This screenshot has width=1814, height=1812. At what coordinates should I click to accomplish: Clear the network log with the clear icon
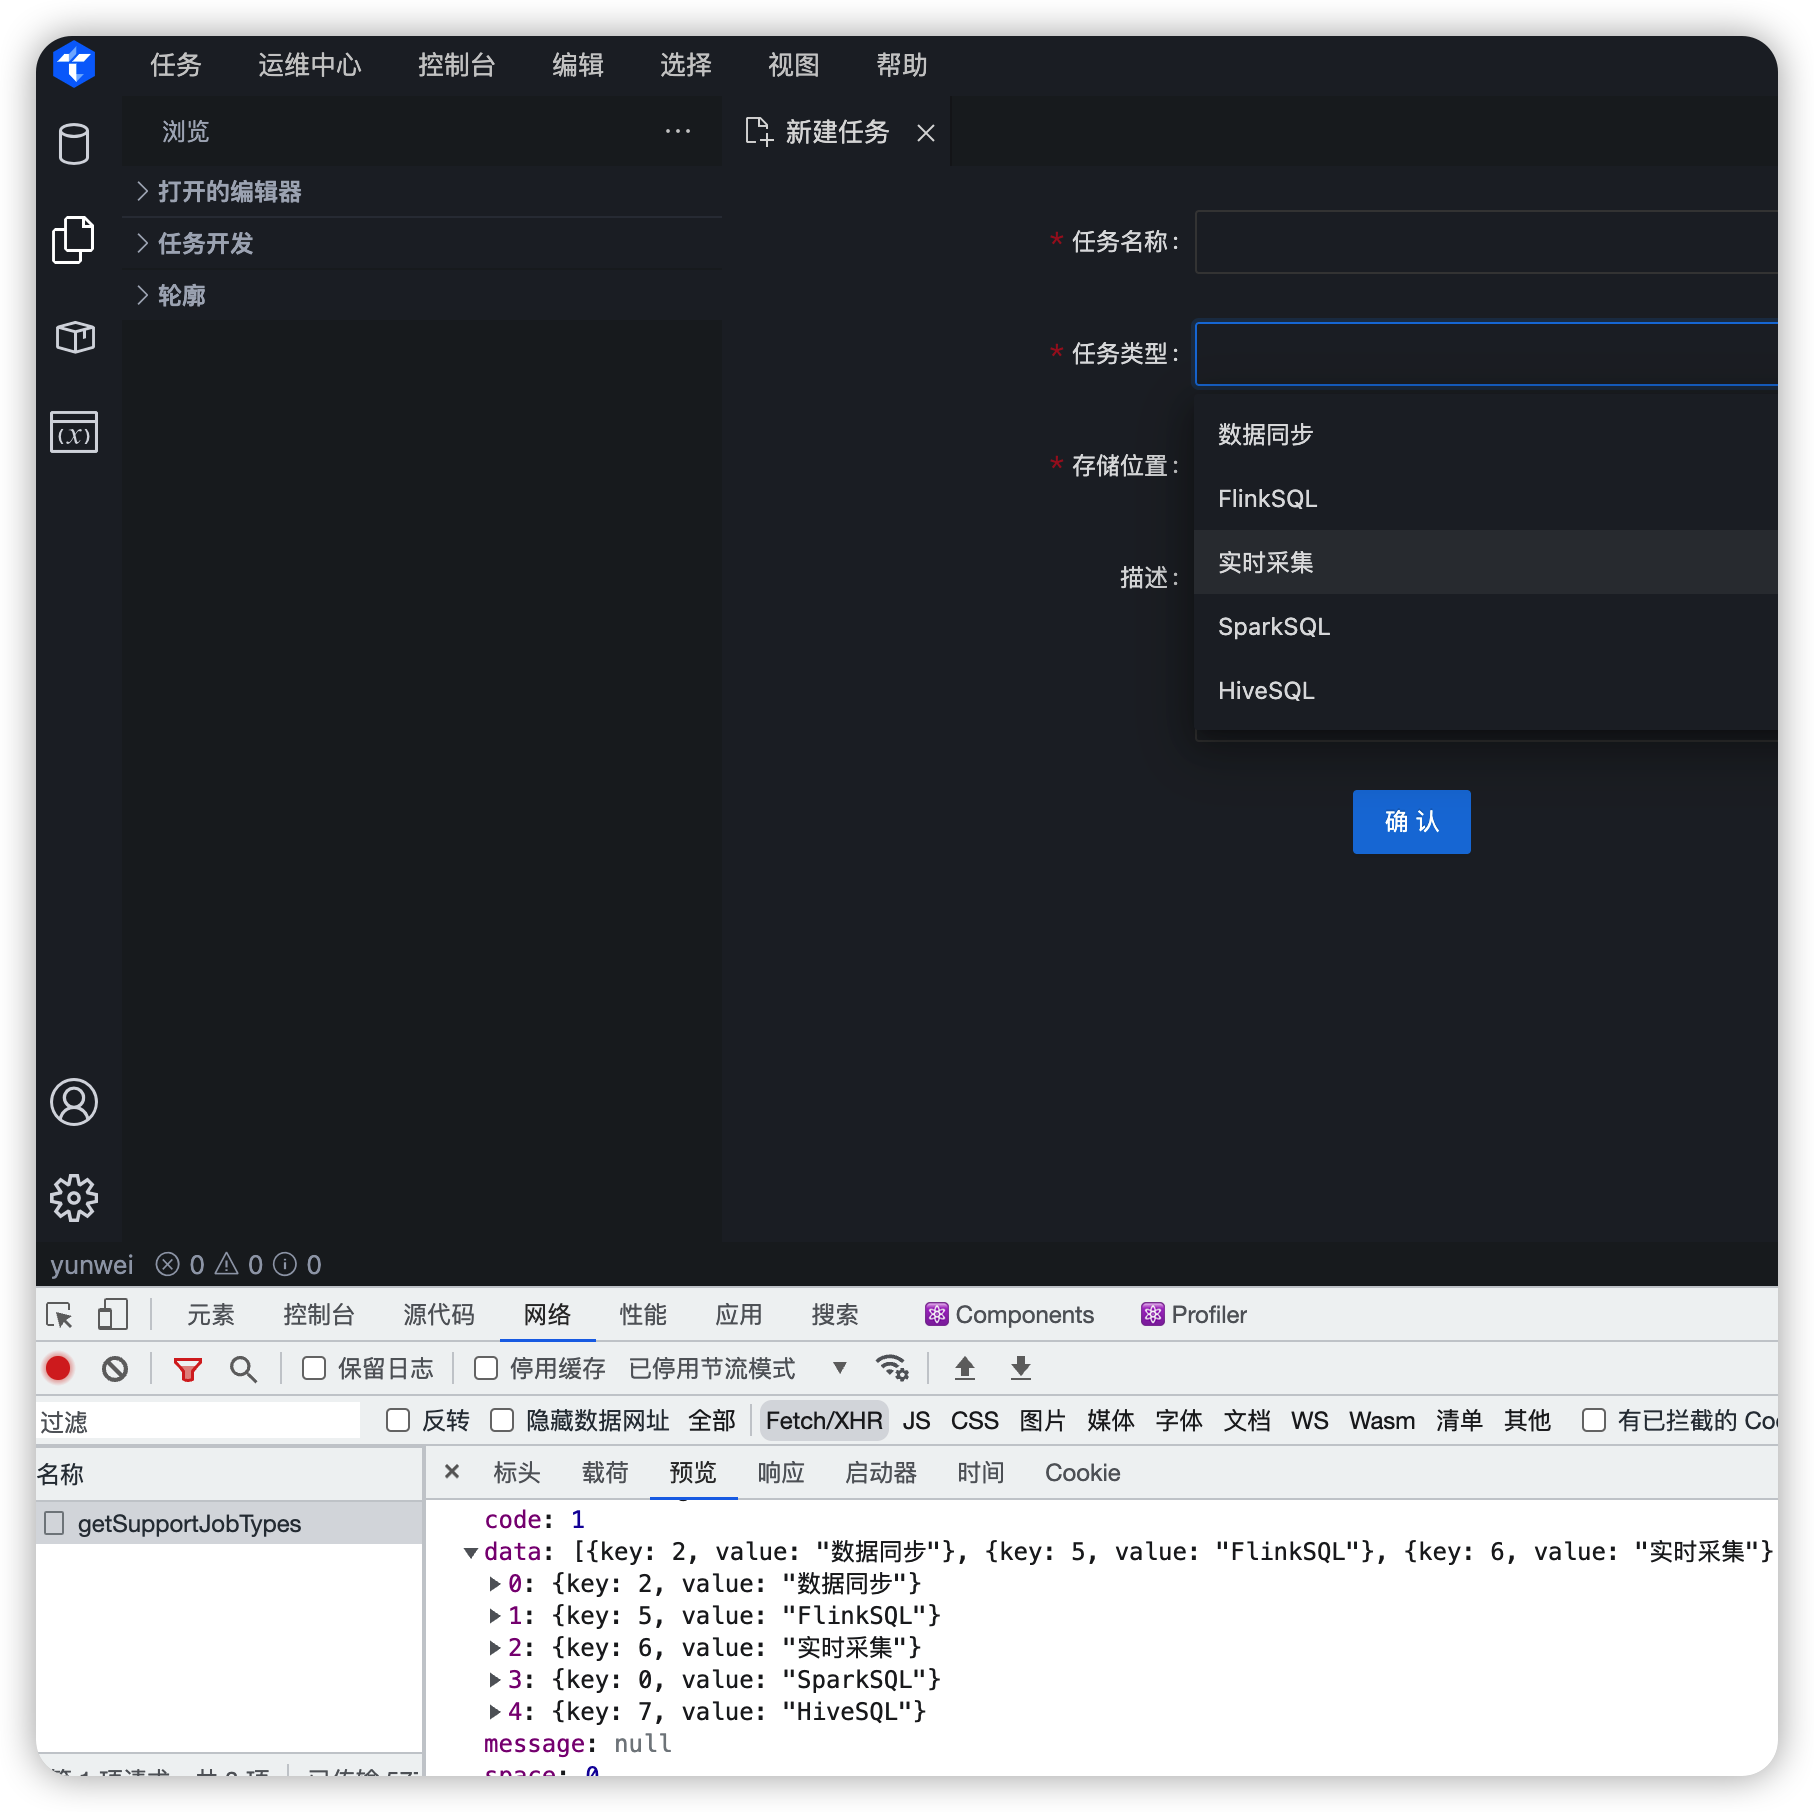[115, 1367]
